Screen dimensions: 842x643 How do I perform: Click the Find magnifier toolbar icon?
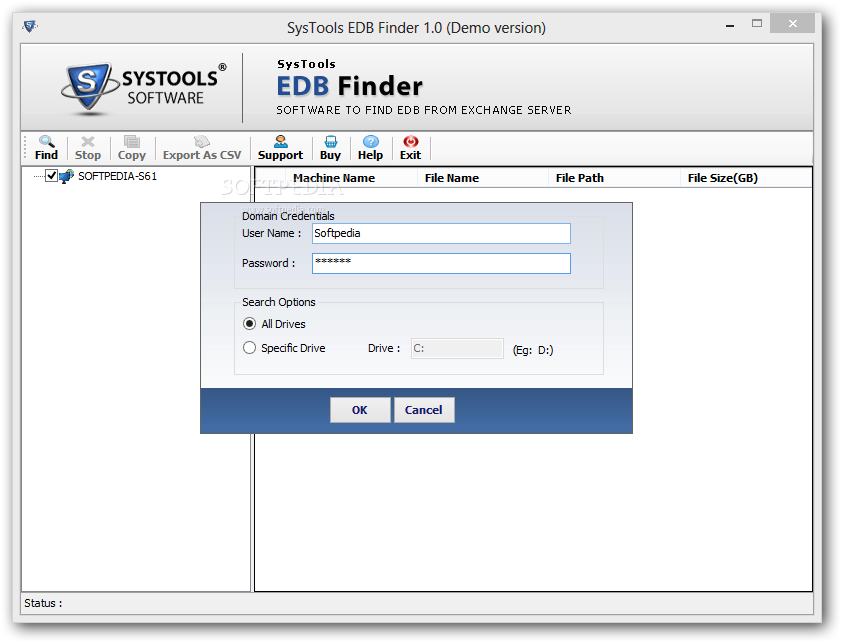click(46, 142)
